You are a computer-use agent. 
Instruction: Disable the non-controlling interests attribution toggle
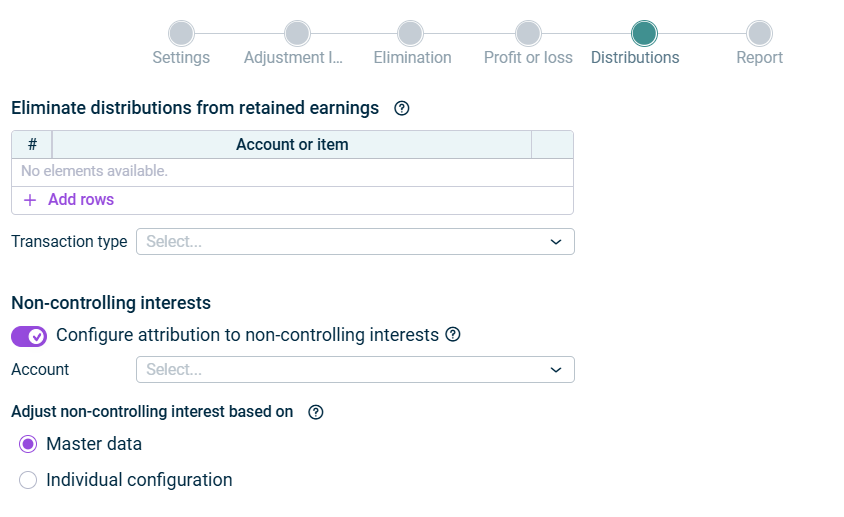click(29, 336)
